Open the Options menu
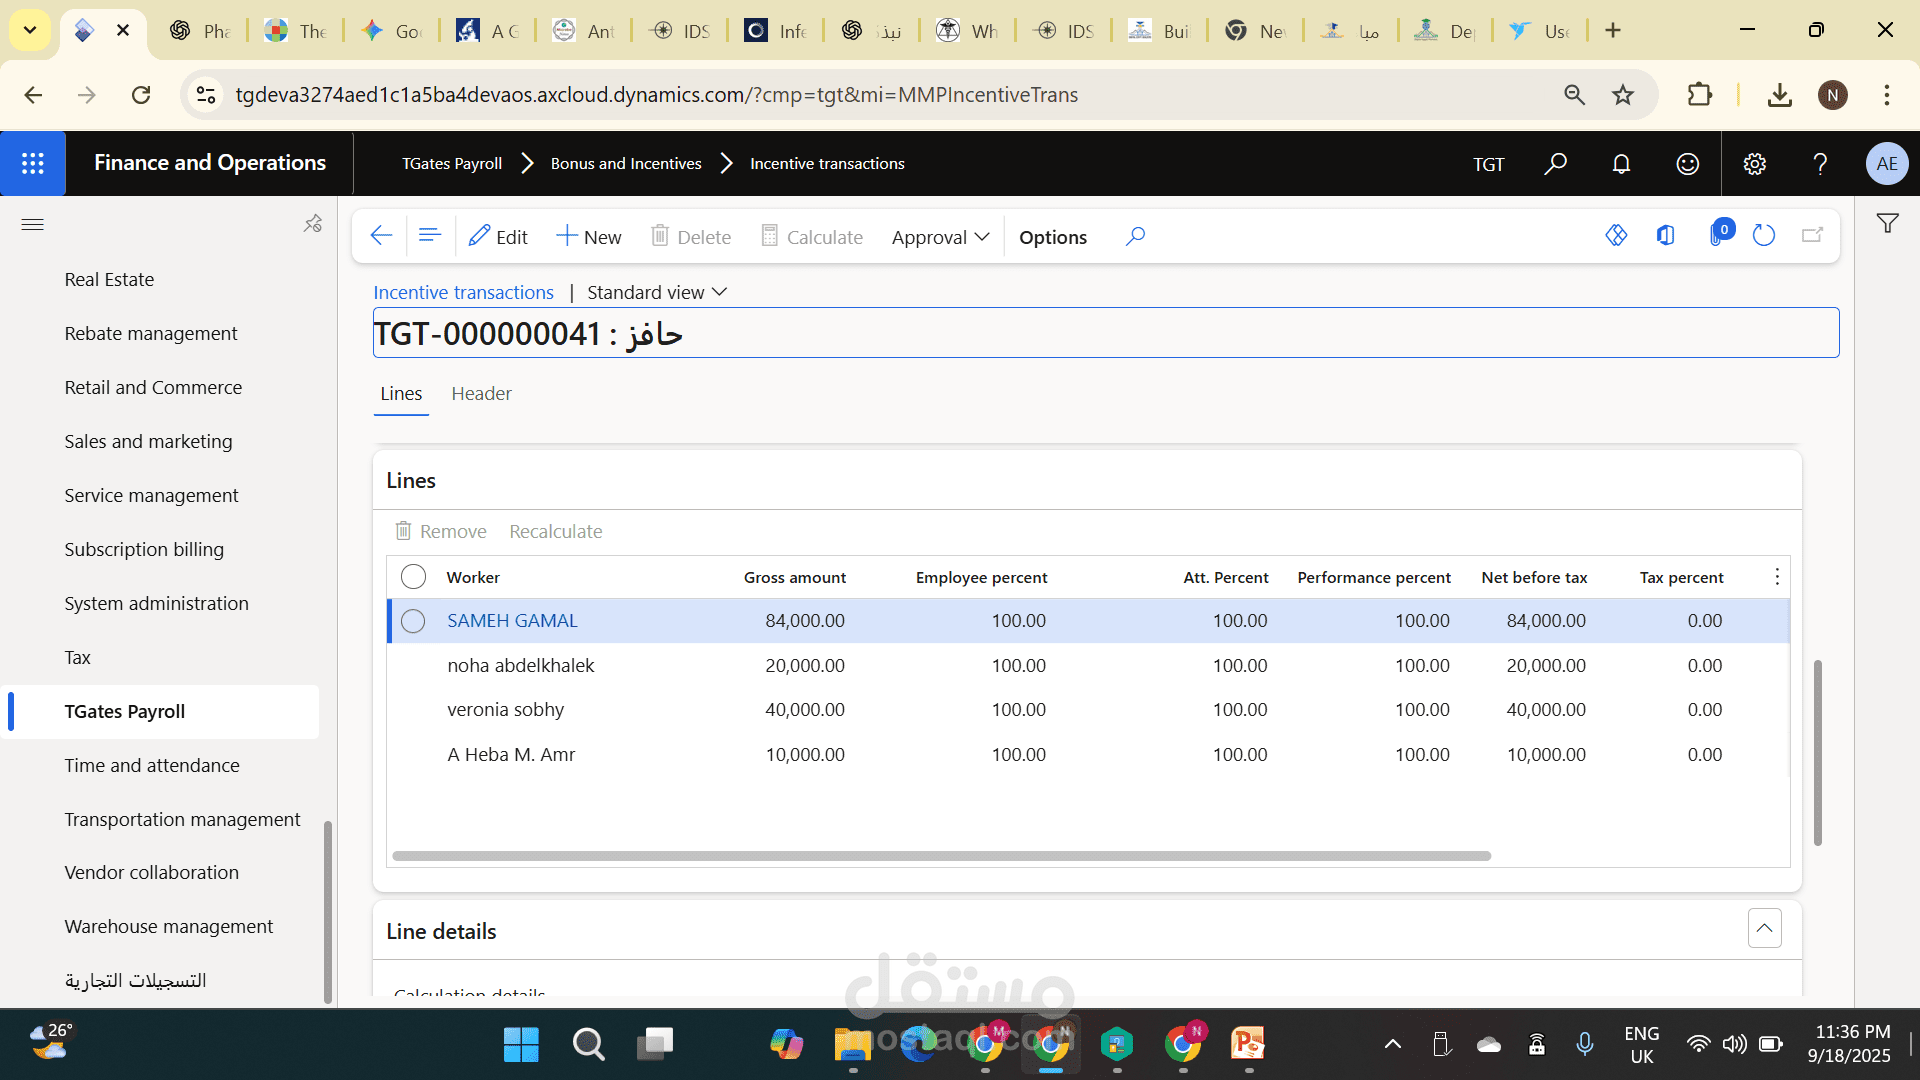Viewport: 1920px width, 1080px height. [x=1053, y=237]
